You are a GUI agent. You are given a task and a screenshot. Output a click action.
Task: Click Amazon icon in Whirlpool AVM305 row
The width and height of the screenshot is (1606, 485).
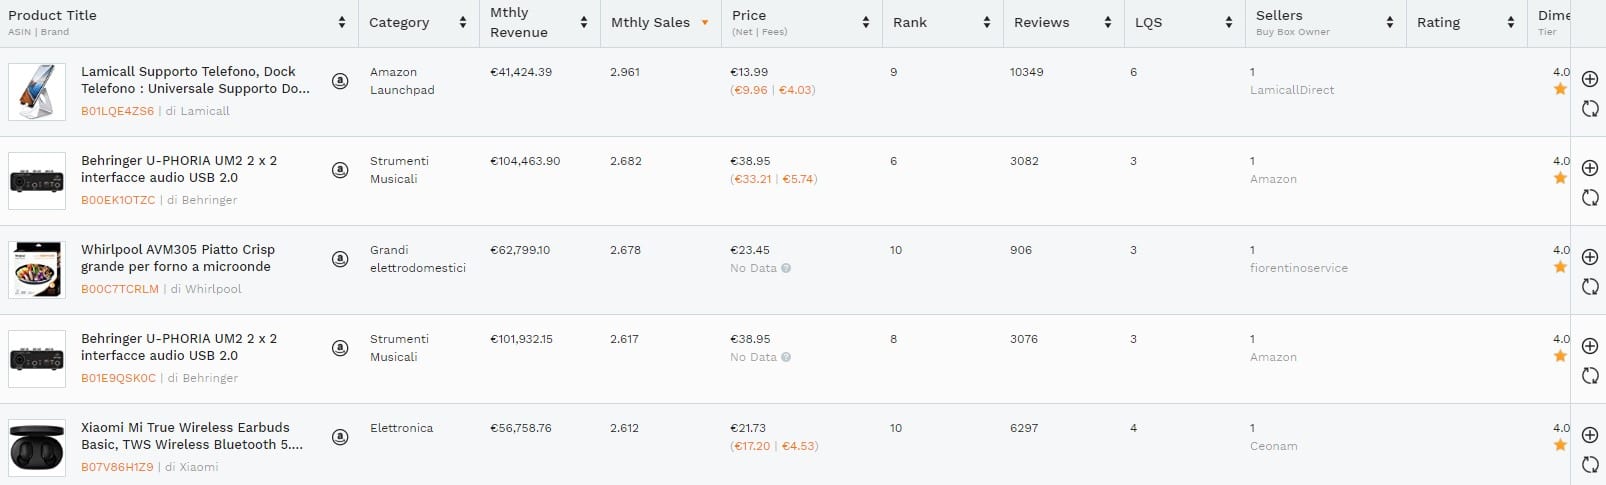coord(340,259)
